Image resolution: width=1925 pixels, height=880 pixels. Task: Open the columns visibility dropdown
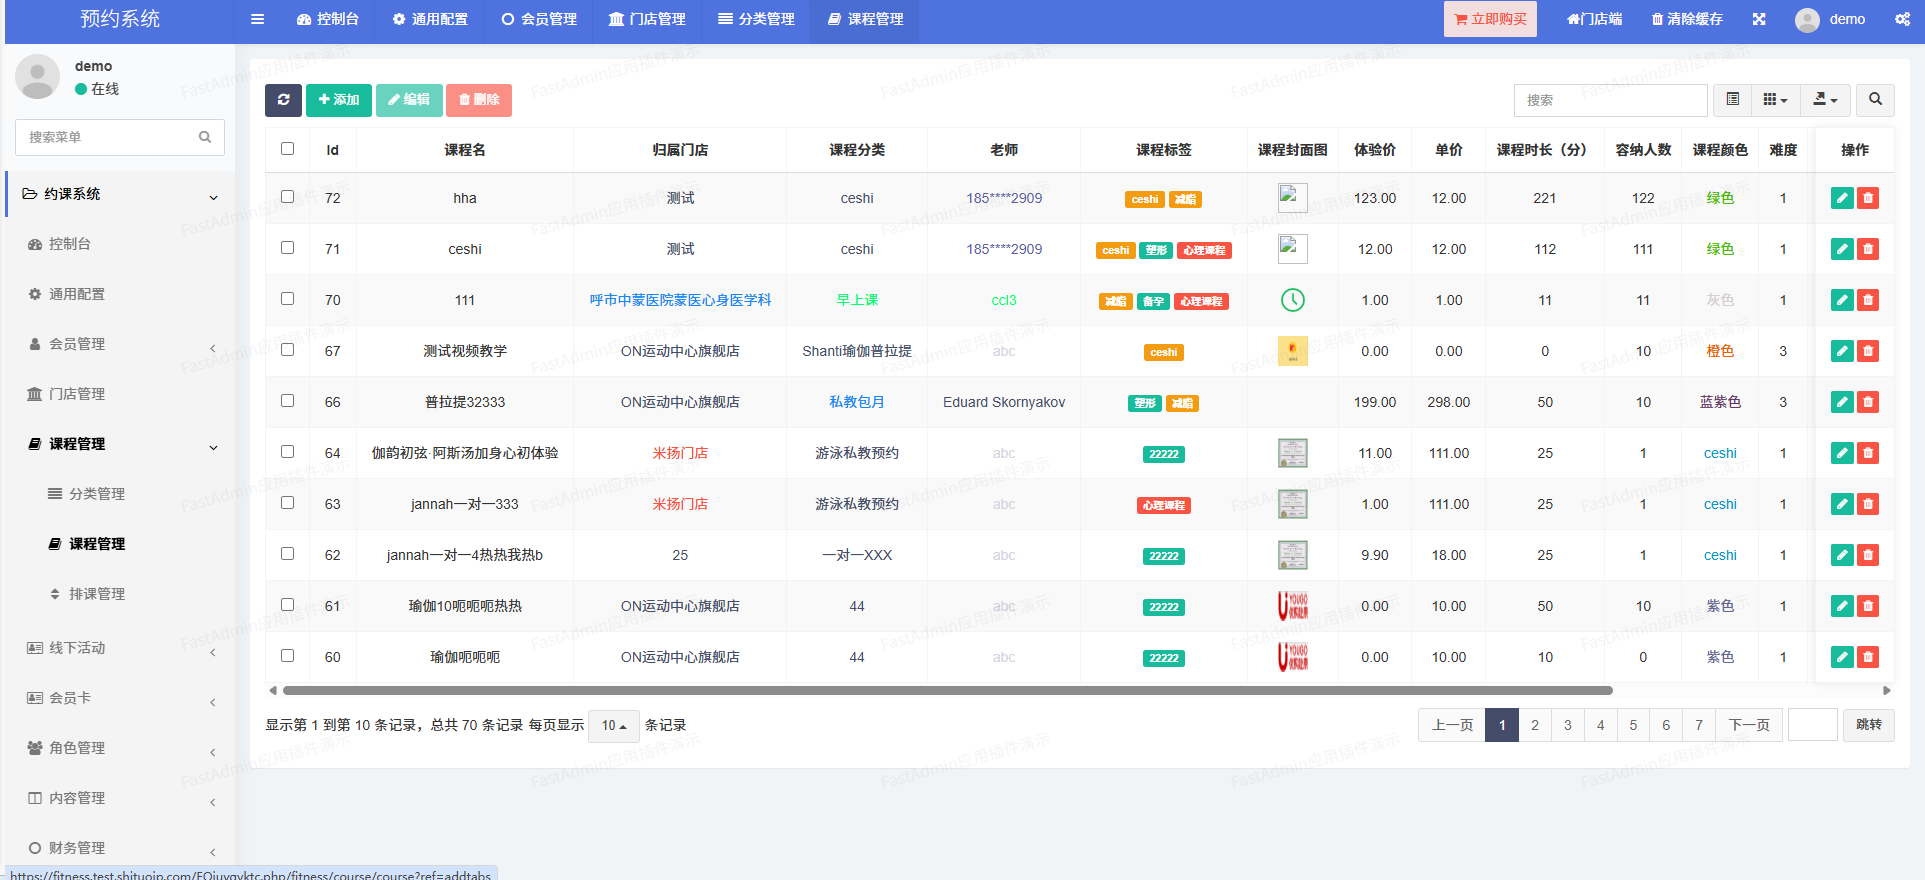click(x=1775, y=100)
